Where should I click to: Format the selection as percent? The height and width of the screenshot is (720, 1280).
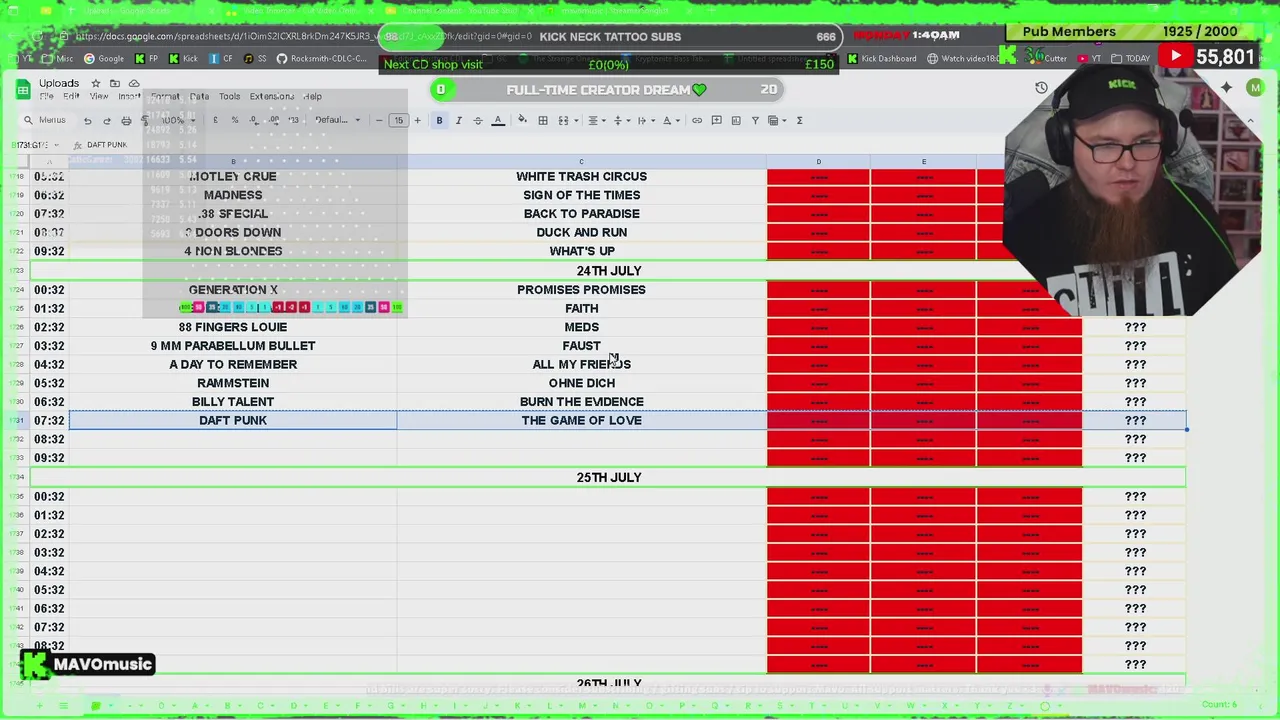[234, 120]
